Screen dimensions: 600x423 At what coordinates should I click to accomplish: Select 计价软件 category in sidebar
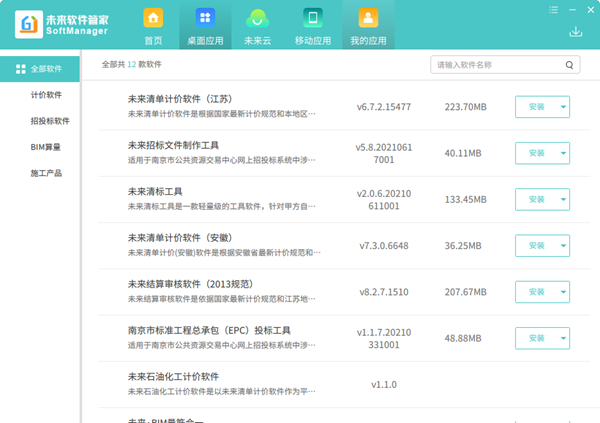click(46, 95)
